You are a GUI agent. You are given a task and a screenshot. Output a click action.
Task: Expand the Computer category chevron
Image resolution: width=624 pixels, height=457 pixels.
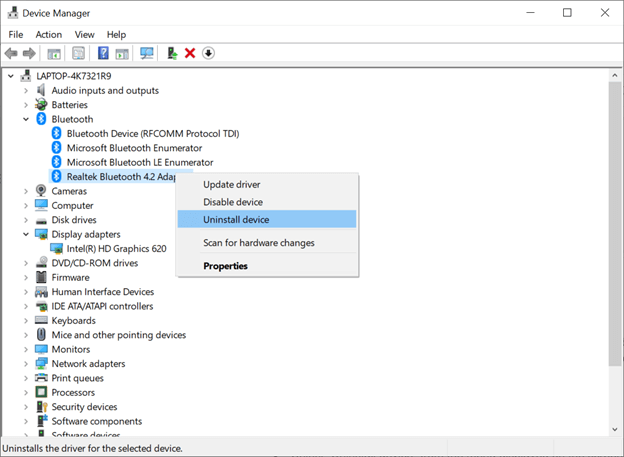pyautogui.click(x=26, y=205)
